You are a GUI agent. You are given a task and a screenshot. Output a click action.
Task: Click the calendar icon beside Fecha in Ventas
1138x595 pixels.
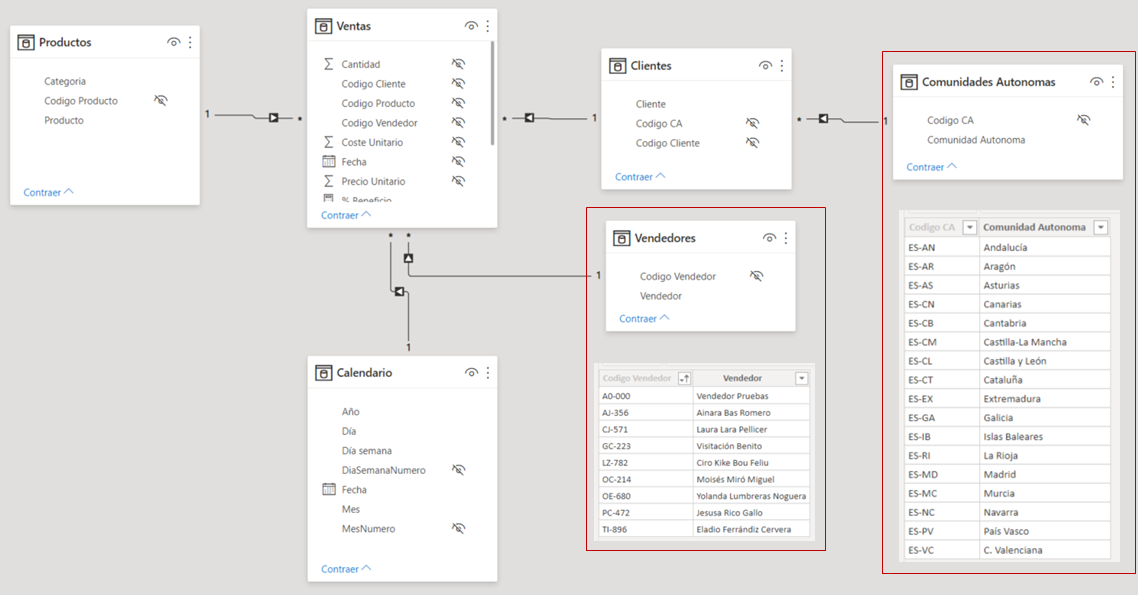[329, 161]
